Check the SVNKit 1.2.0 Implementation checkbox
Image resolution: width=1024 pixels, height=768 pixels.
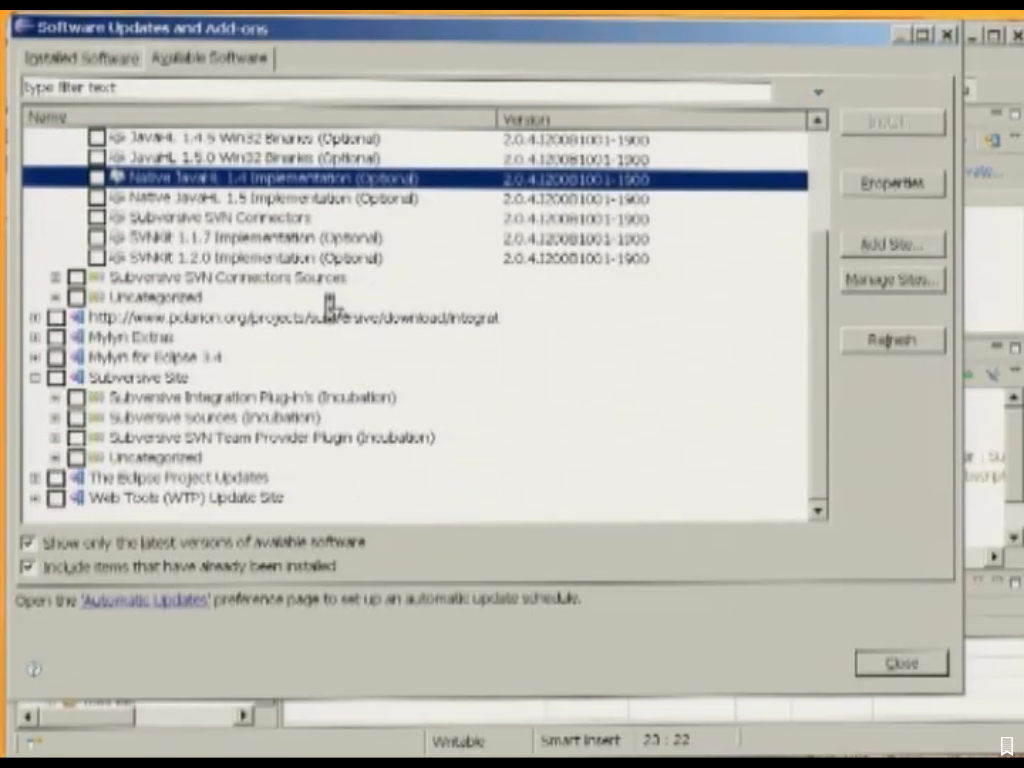coord(97,257)
